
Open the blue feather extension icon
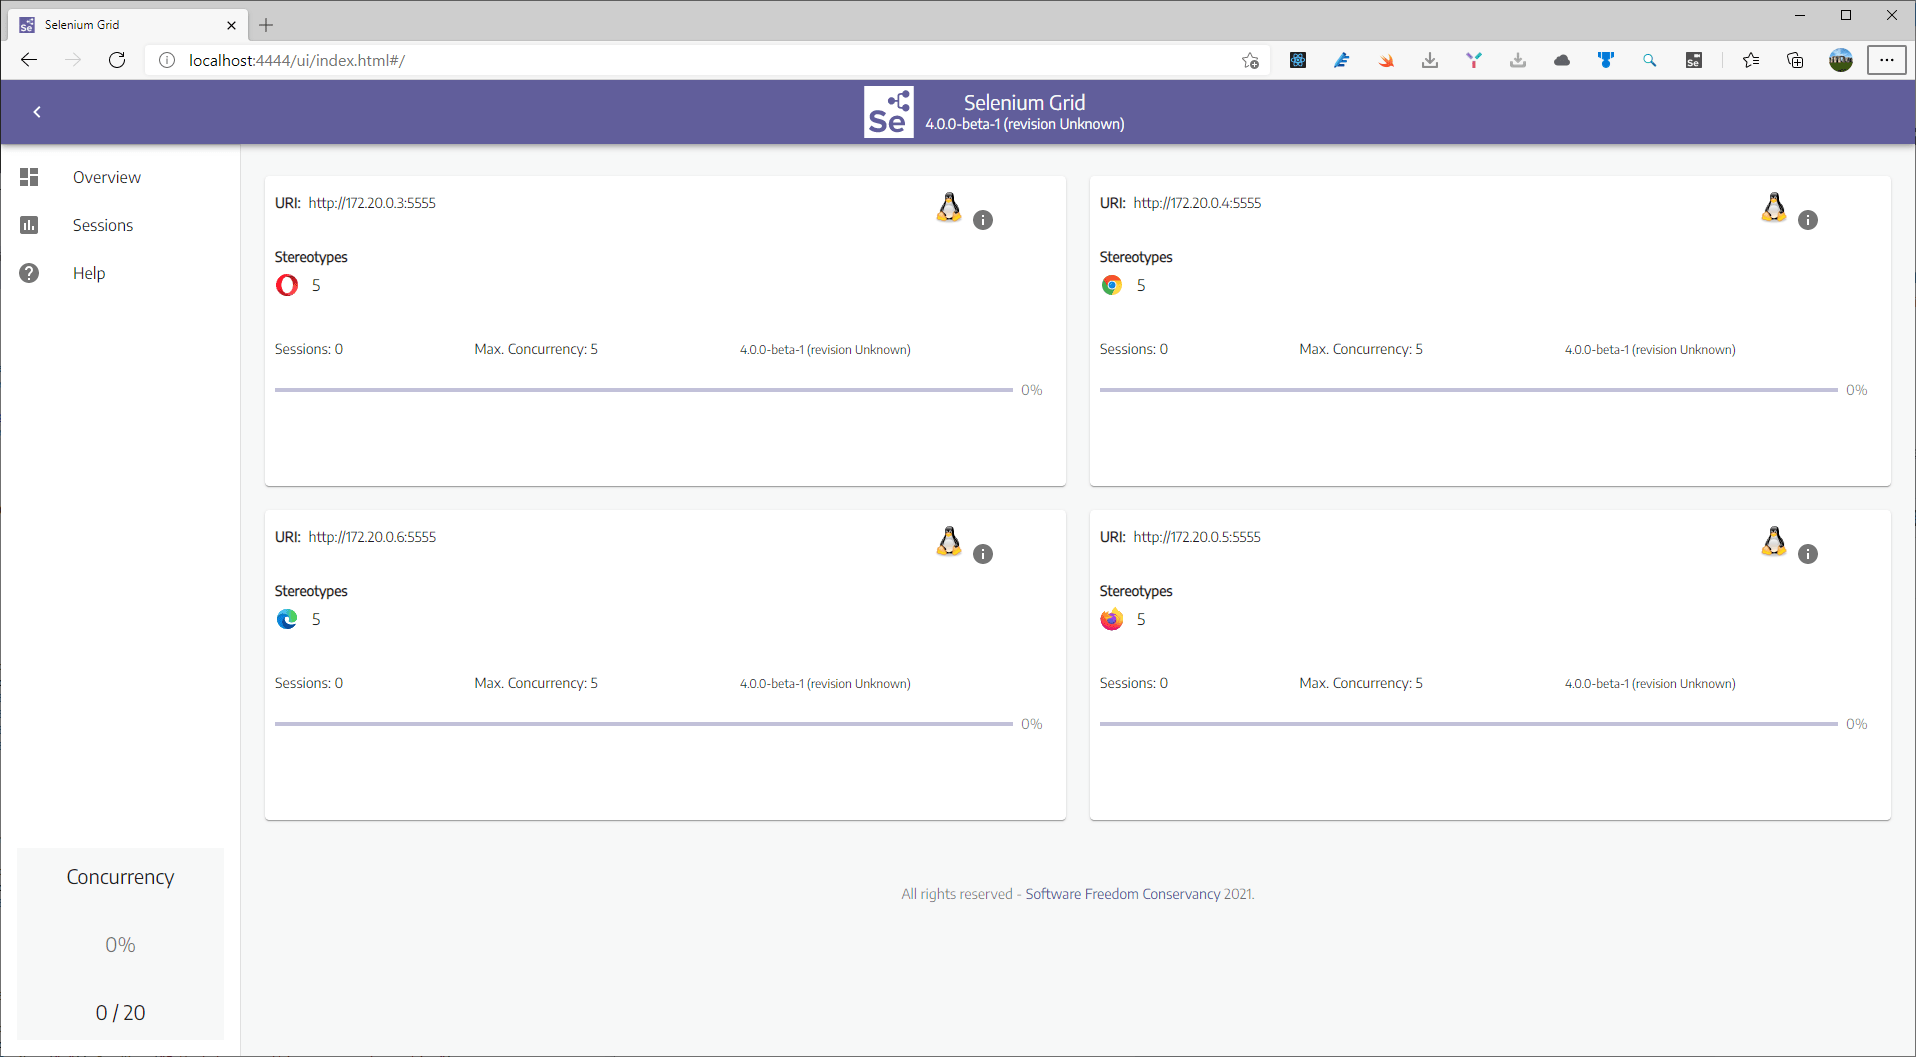pos(1342,60)
